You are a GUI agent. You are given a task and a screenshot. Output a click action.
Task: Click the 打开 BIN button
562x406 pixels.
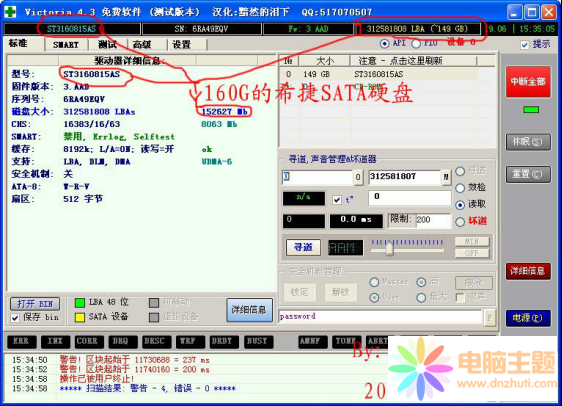click(x=35, y=304)
